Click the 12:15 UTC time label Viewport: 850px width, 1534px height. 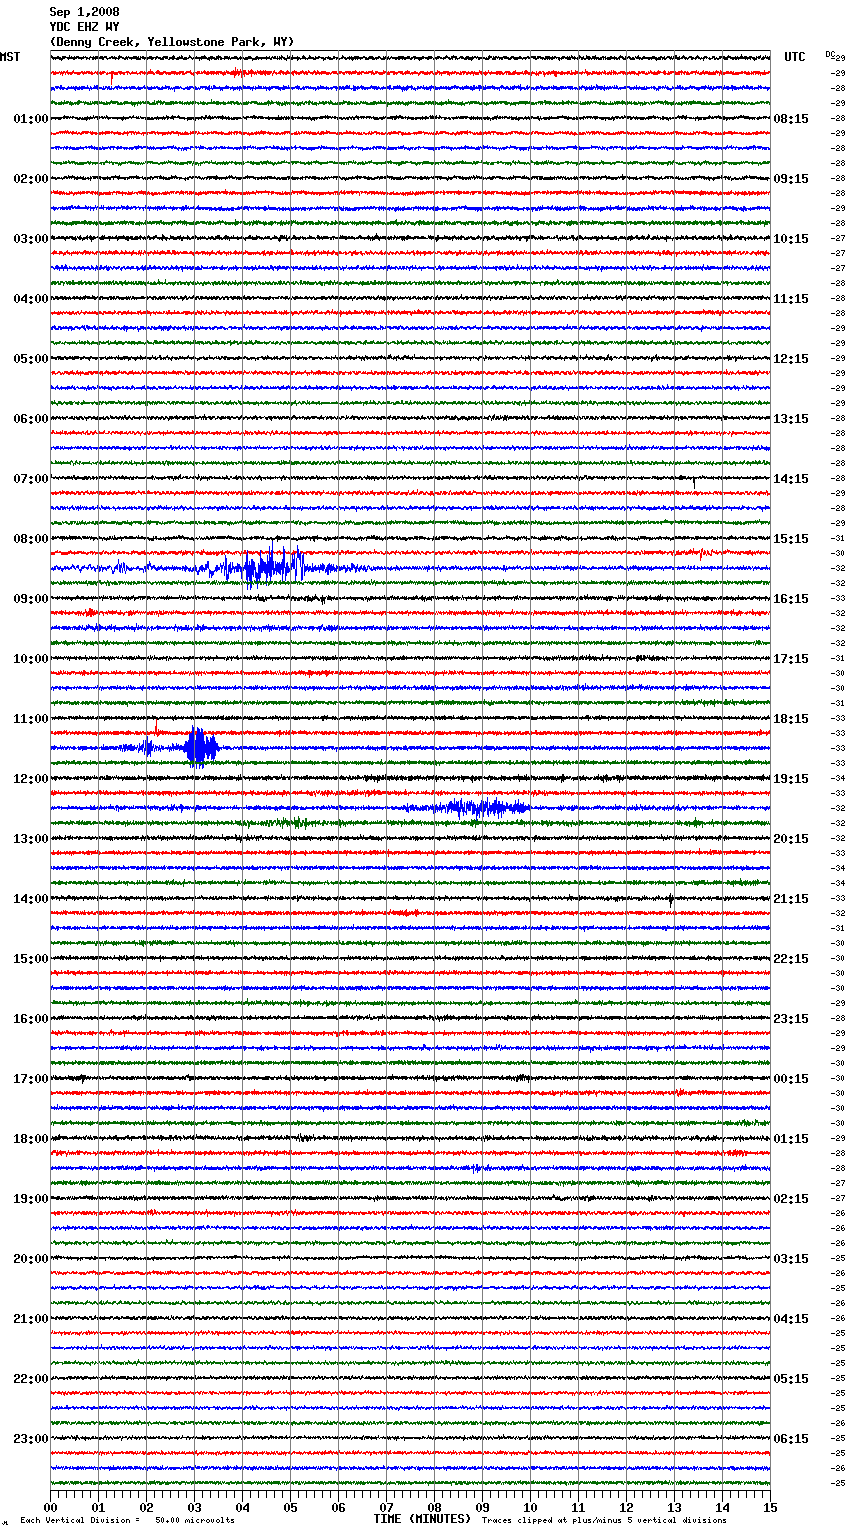(791, 359)
